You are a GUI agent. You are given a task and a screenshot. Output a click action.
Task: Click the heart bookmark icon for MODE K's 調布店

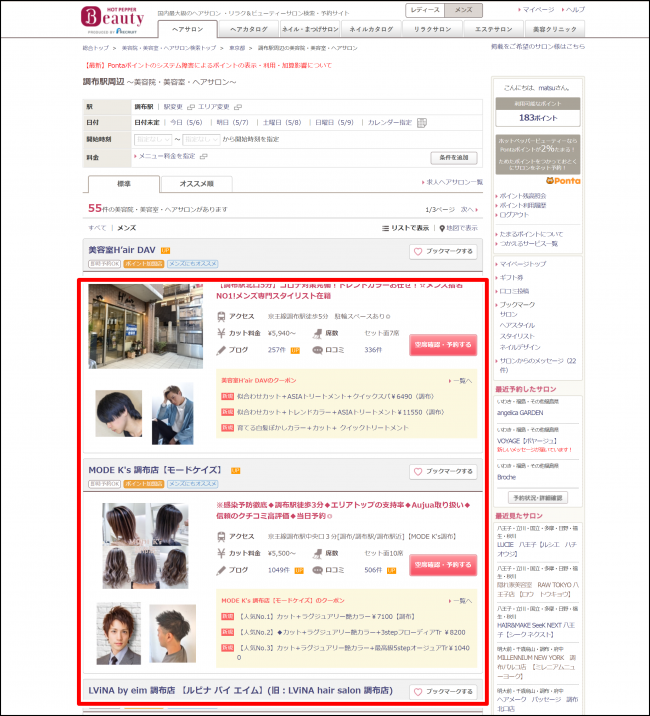[418, 472]
